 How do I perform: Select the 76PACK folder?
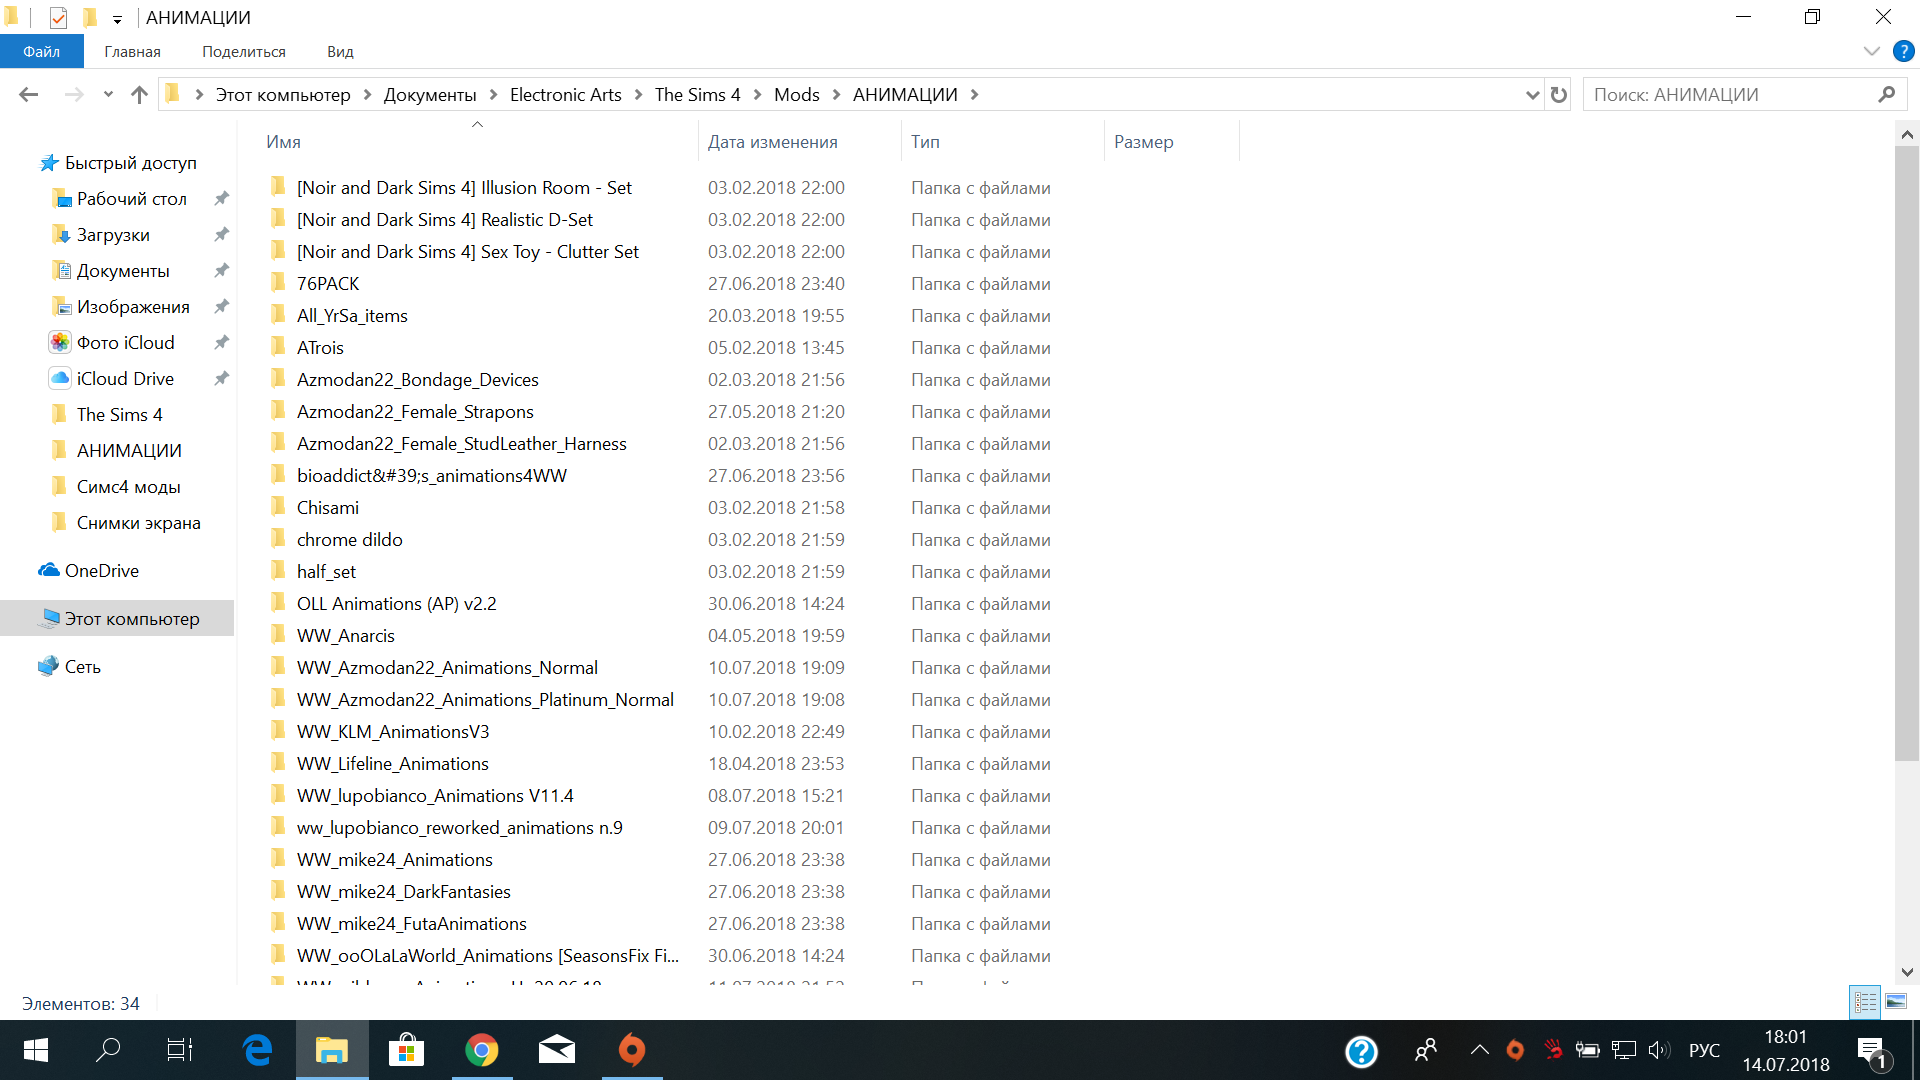point(327,283)
